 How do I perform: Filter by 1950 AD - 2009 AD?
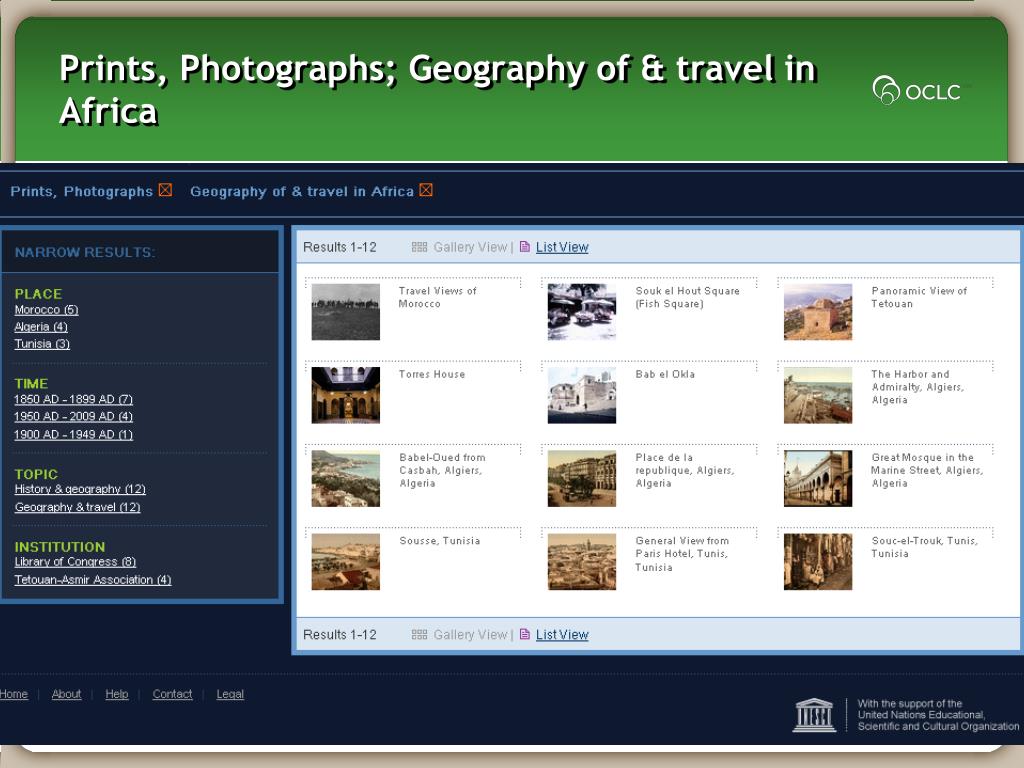(x=74, y=416)
